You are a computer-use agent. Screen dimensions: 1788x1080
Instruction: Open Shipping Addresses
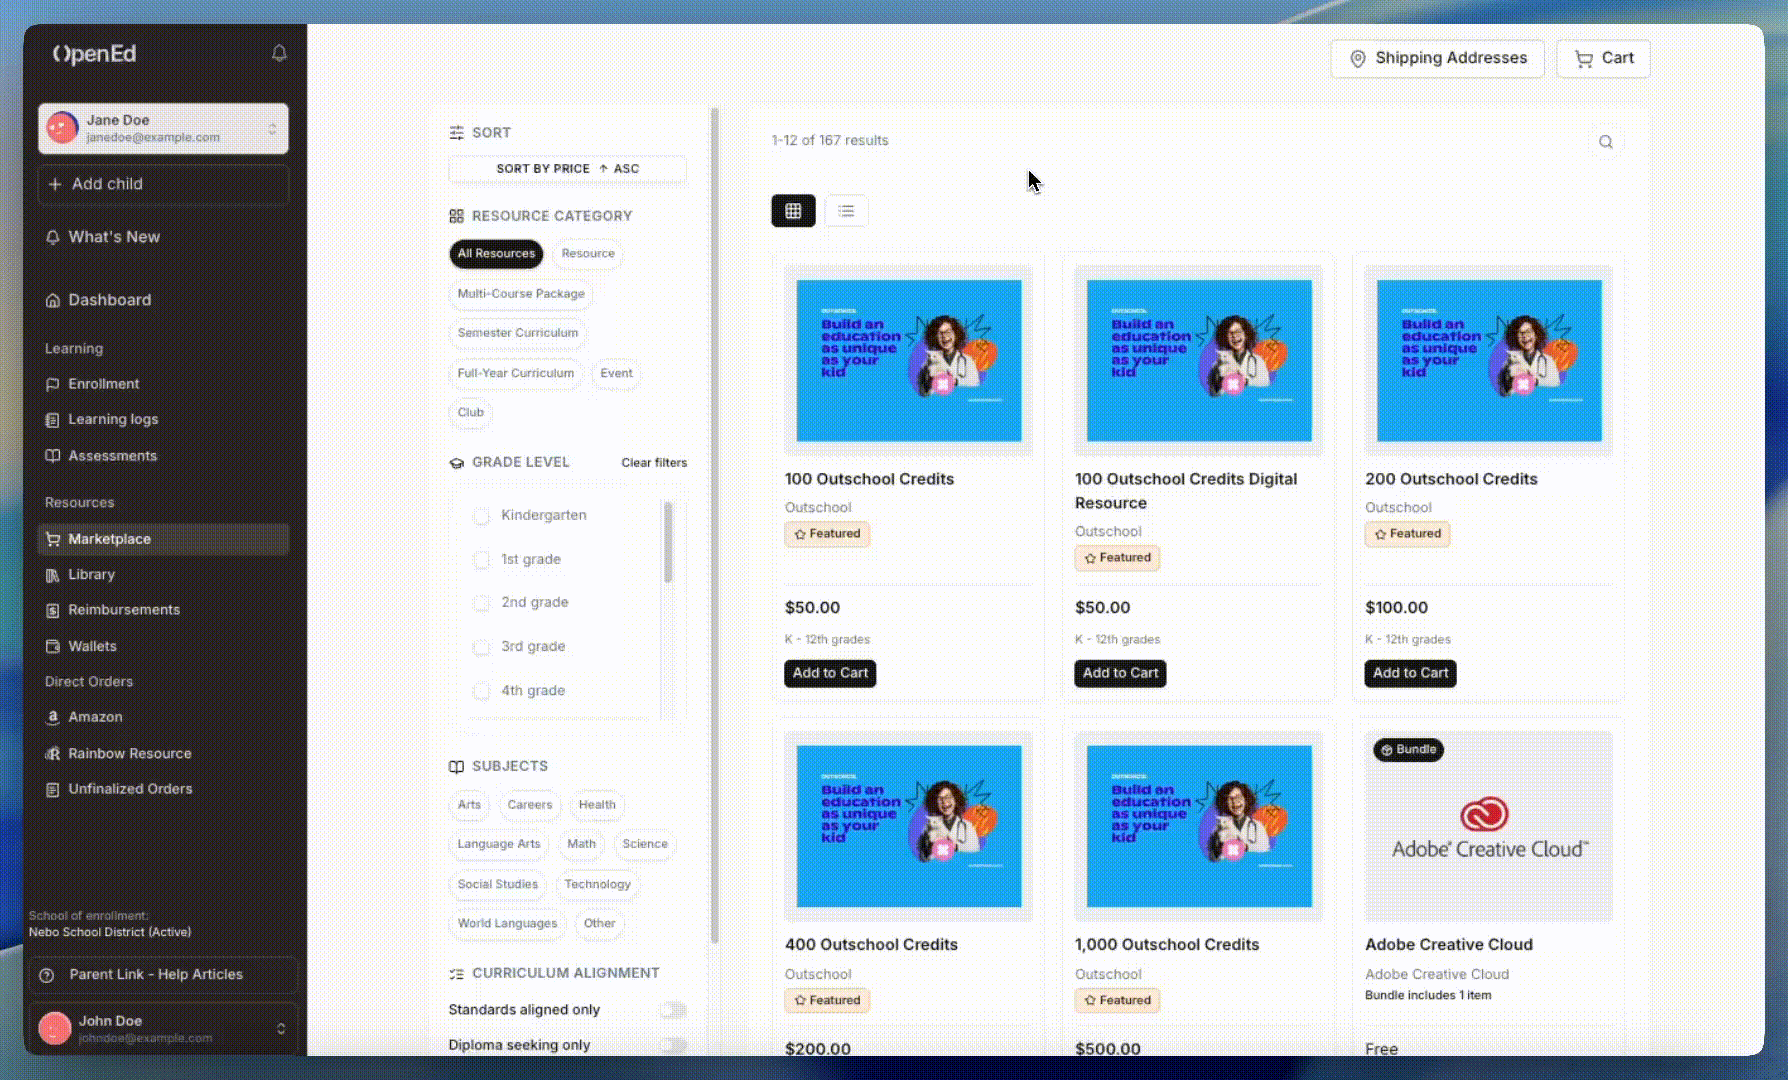coord(1437,59)
